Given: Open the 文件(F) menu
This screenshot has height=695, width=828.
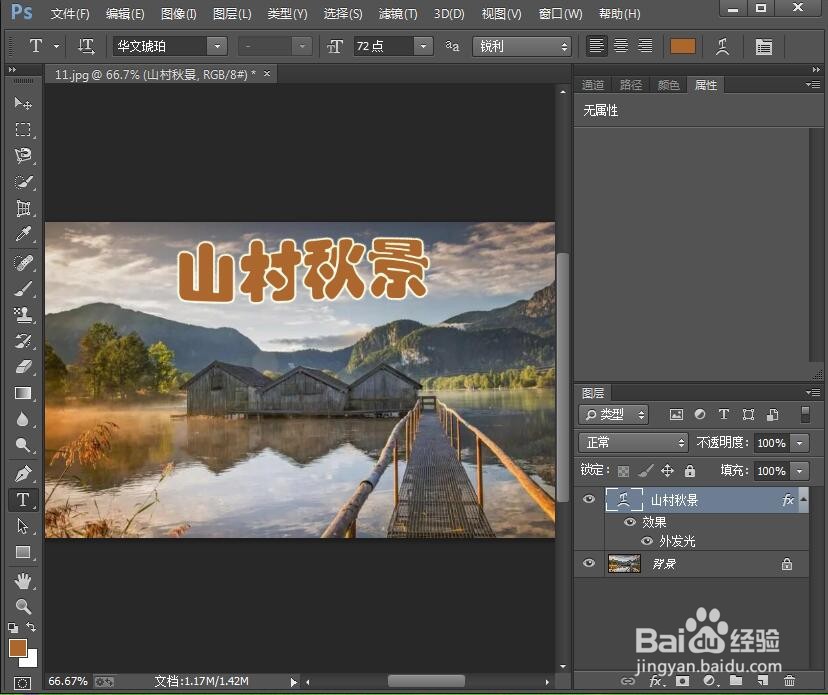Looking at the screenshot, I should 70,14.
